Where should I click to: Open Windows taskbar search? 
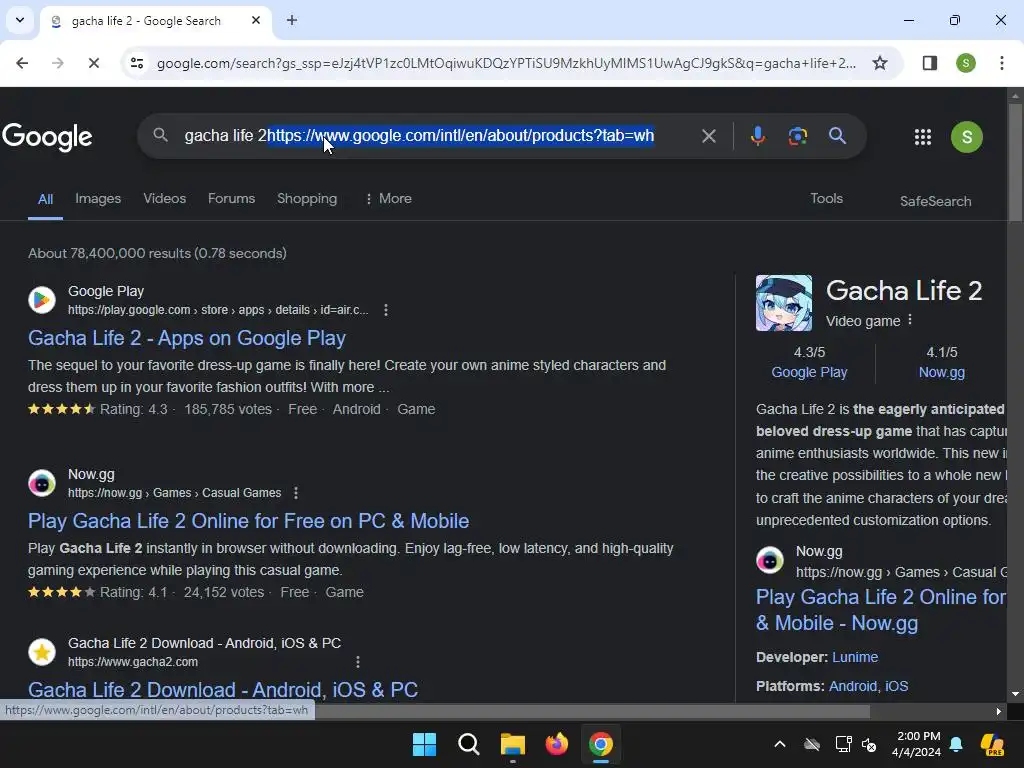468,744
